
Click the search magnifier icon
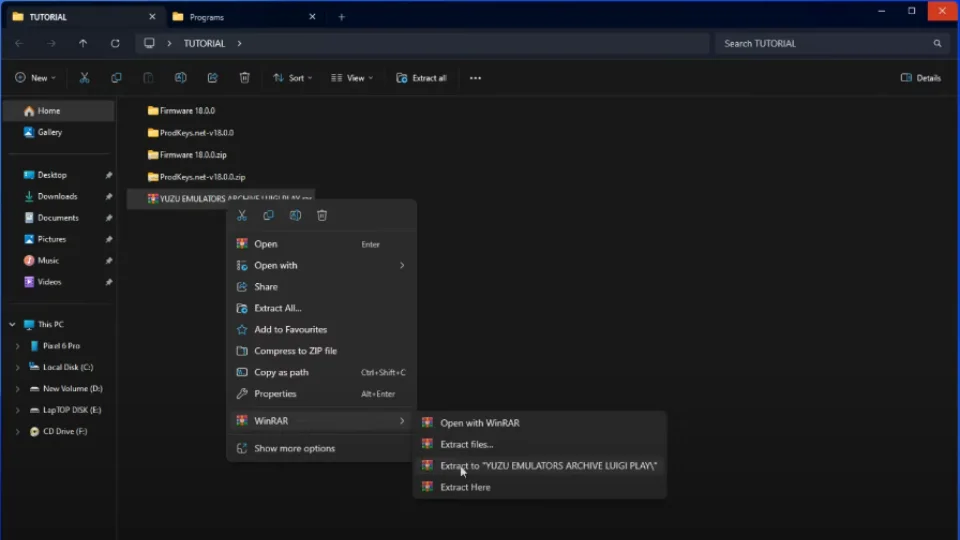[x=937, y=43]
